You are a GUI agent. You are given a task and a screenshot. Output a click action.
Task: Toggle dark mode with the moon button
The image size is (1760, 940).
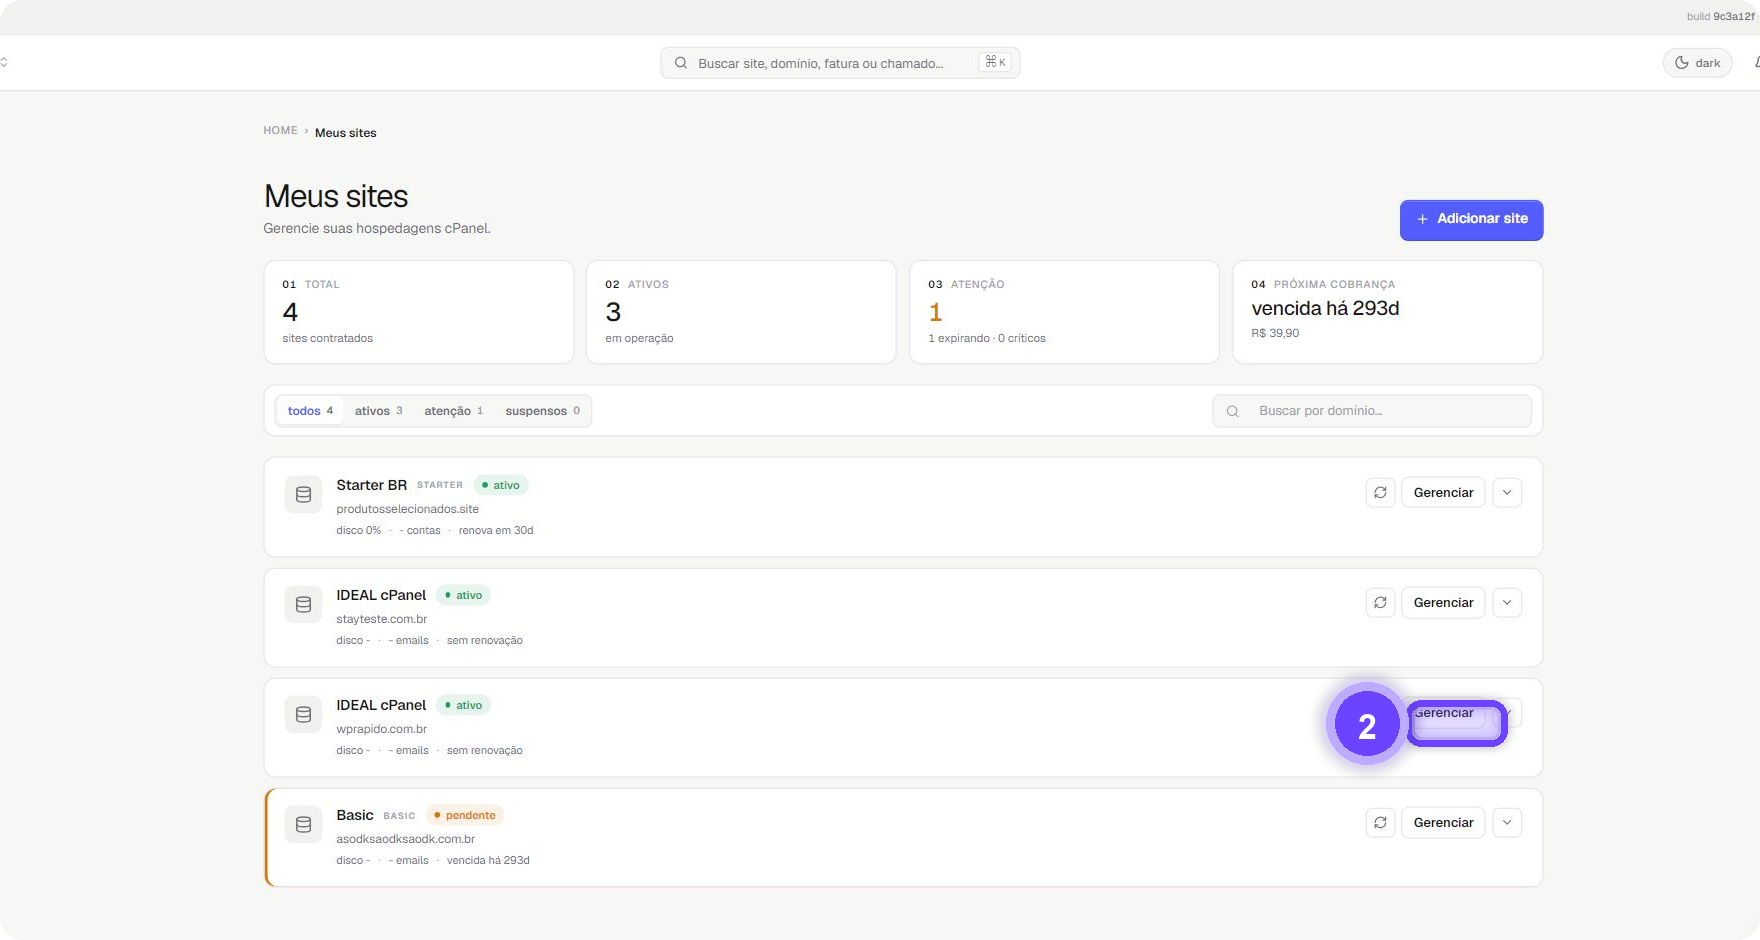coord(1697,63)
